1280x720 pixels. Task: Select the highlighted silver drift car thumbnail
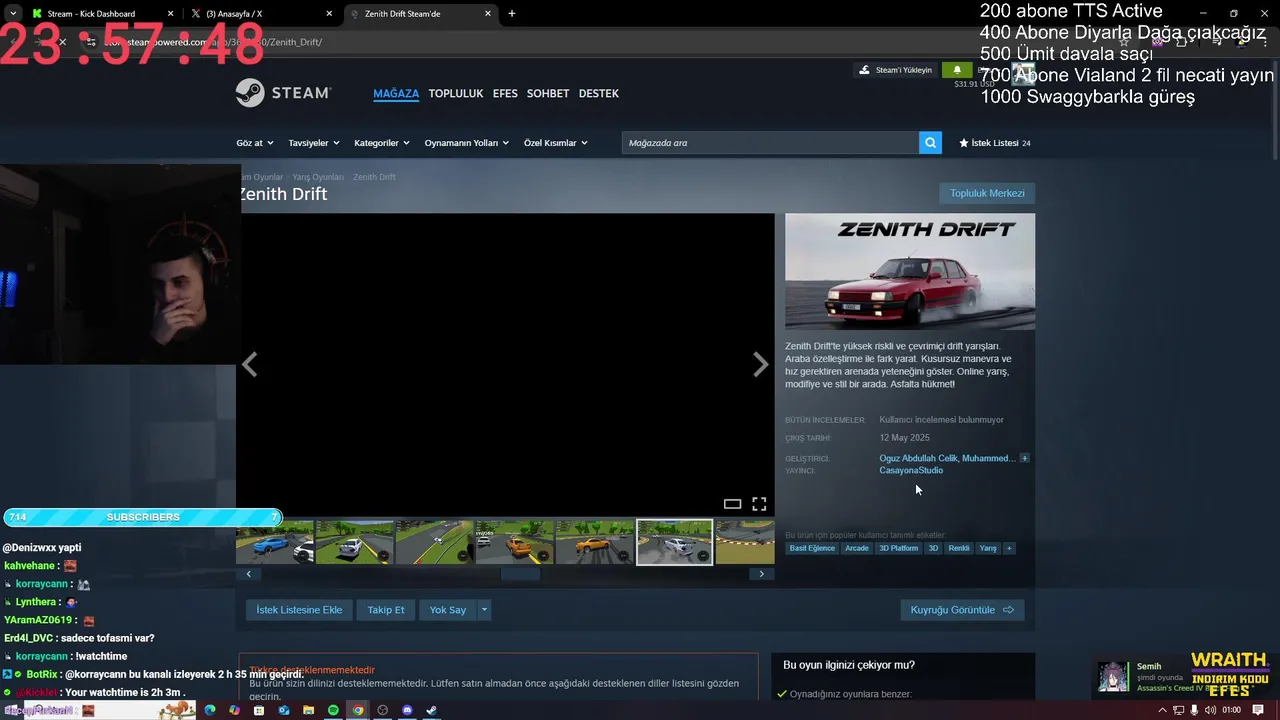pyautogui.click(x=675, y=542)
